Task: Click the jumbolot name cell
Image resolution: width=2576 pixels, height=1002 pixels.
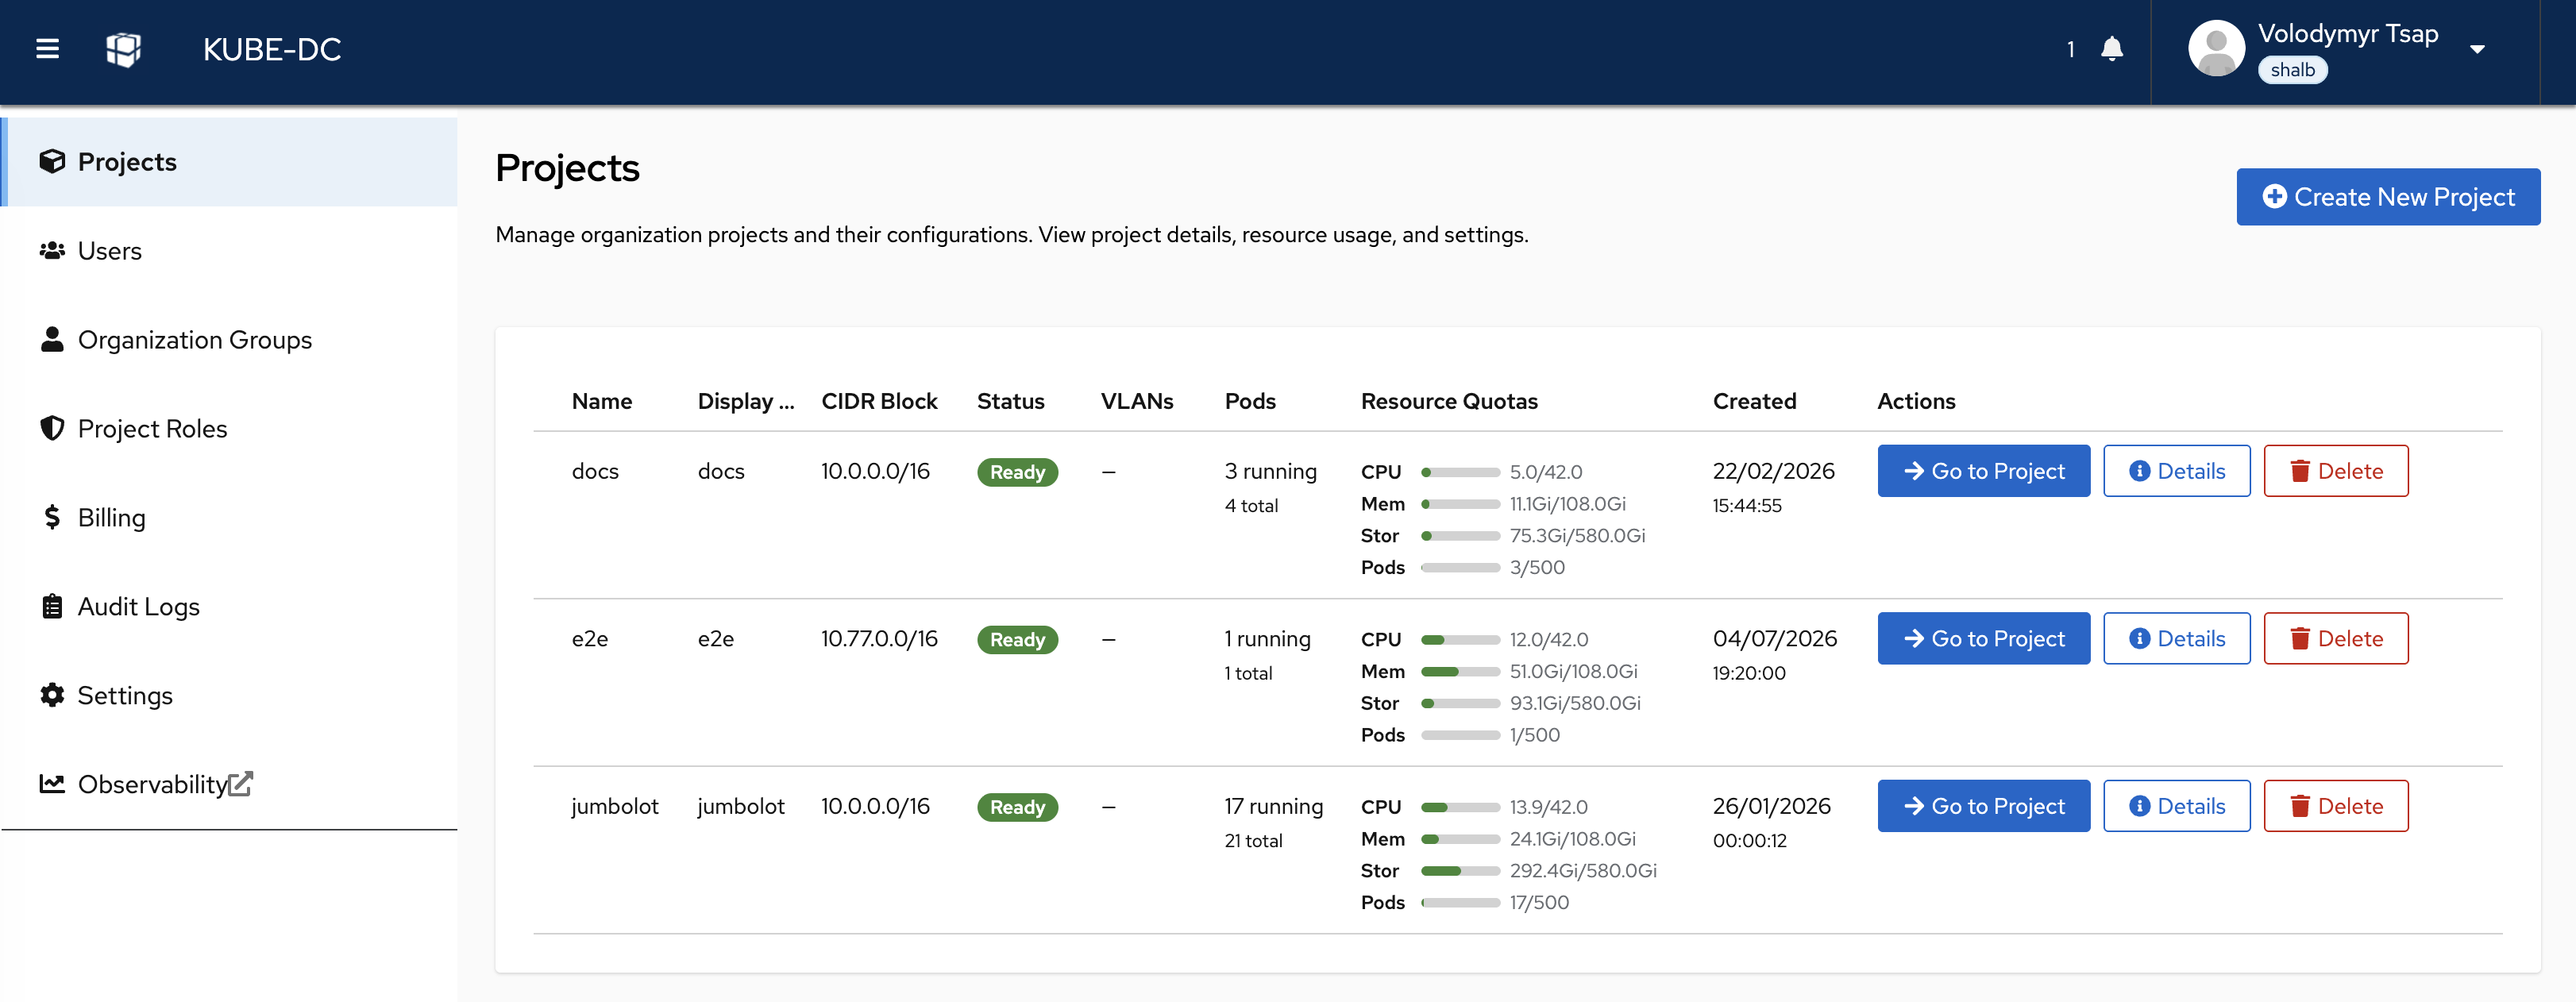Action: (x=615, y=806)
